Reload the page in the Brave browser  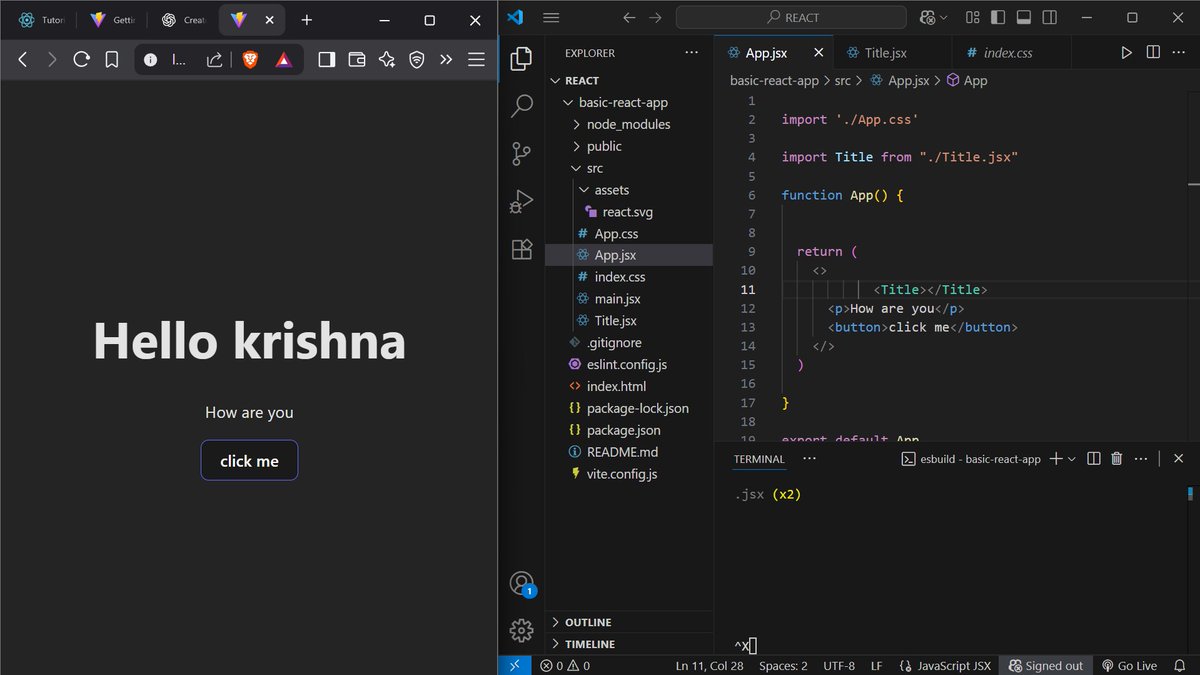82,60
